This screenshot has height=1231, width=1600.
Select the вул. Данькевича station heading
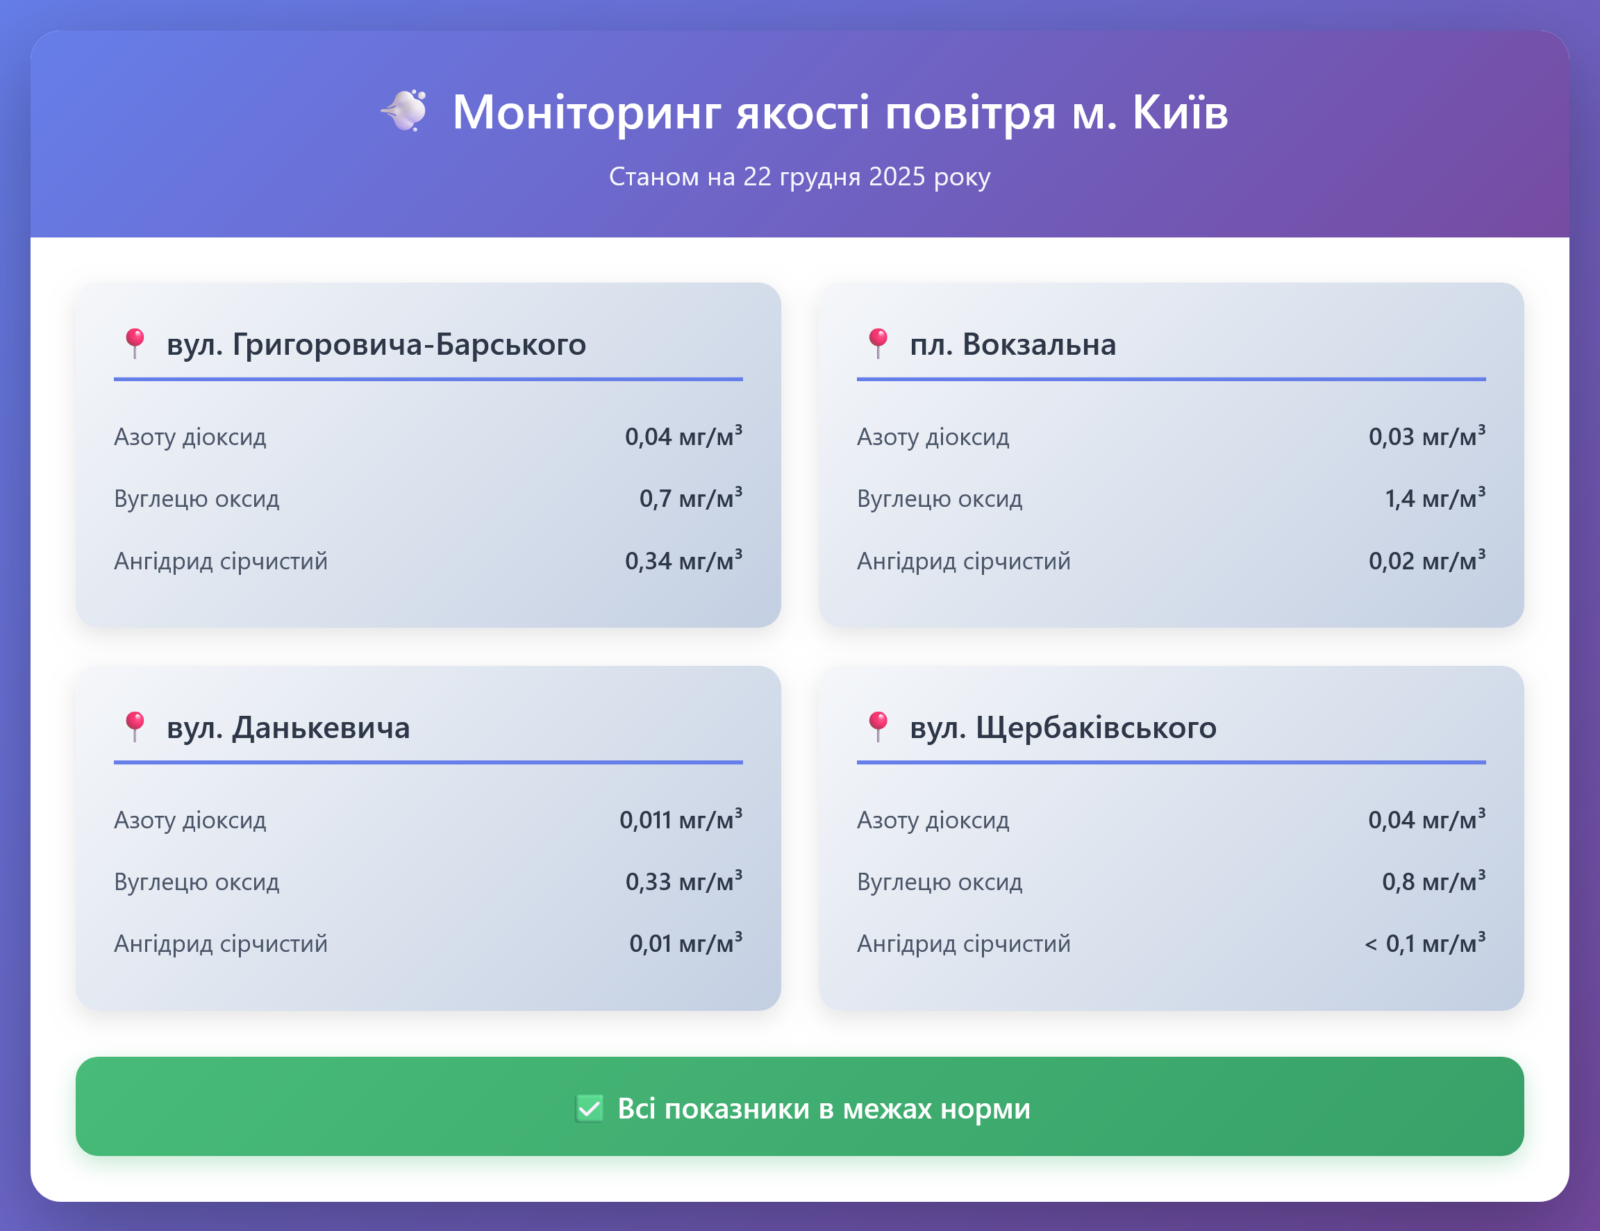tap(288, 727)
